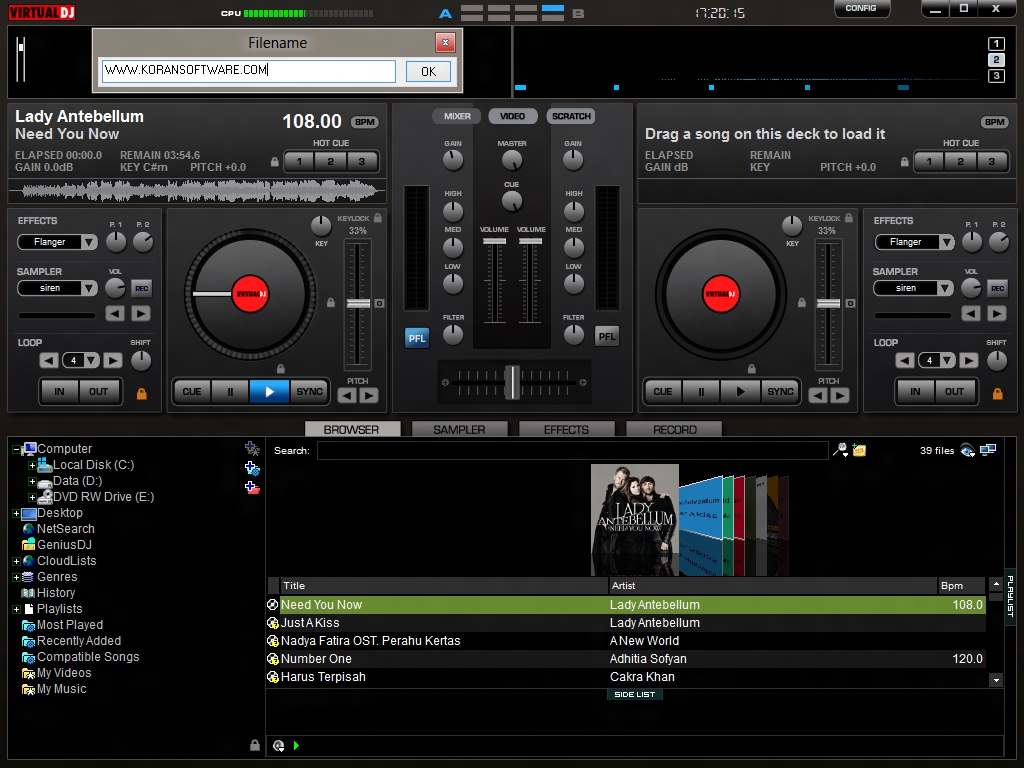Image resolution: width=1024 pixels, height=768 pixels.
Task: Select the dual-monitor view icon in browser toolbar
Action: (987, 449)
